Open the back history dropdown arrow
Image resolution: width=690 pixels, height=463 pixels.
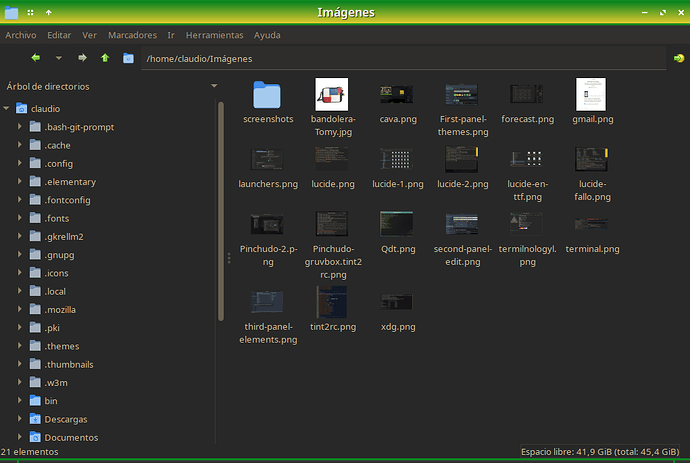(x=59, y=58)
